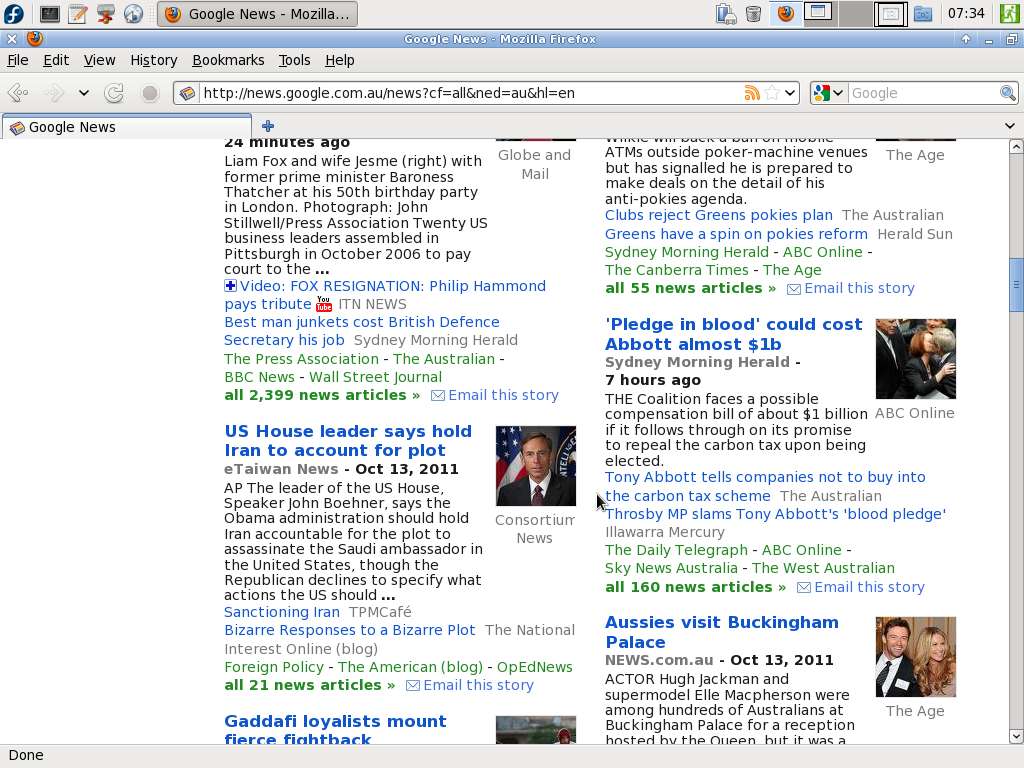Click 'all 160 news articles' link

point(696,587)
